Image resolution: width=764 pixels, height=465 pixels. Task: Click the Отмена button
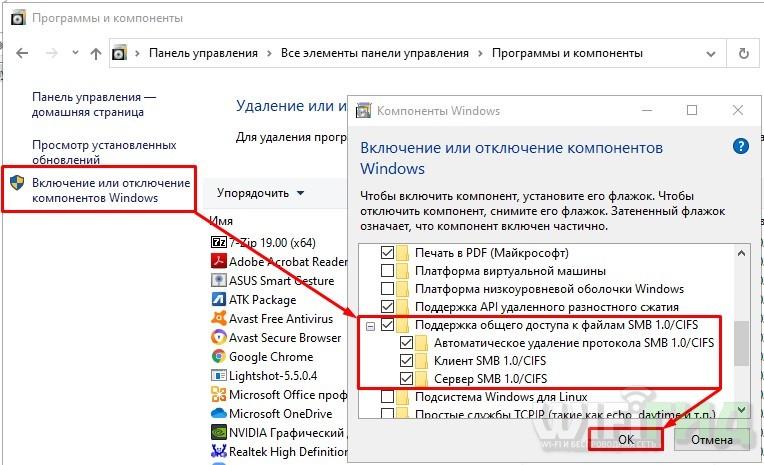[x=712, y=440]
